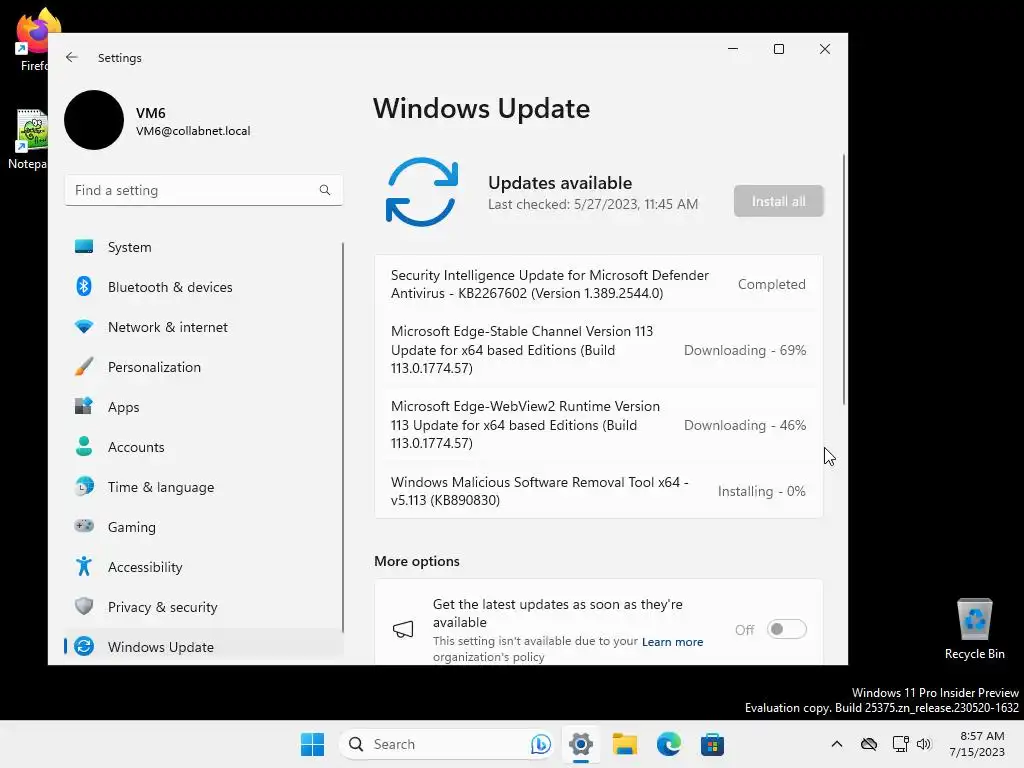Select Gaming label in sidebar

click(131, 527)
